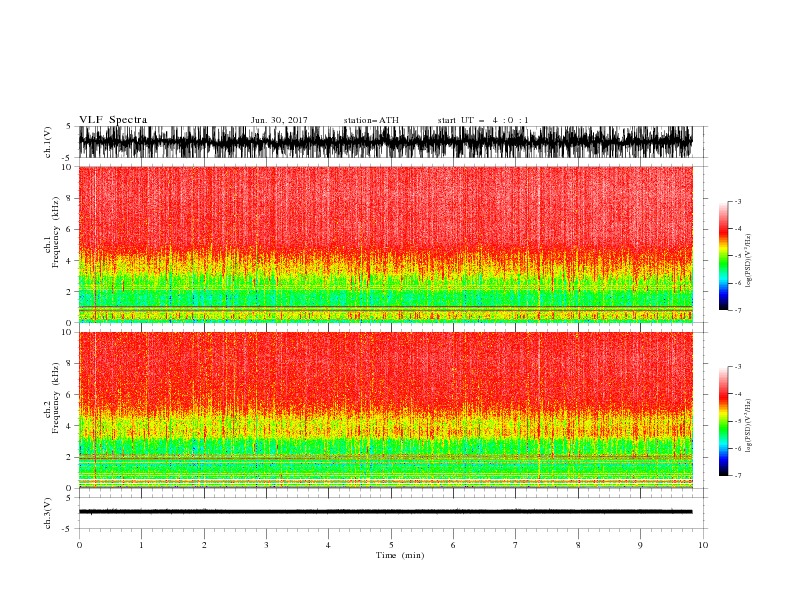Click the "-7" tick on ch.2 colorbar
The width and height of the screenshot is (792, 612).
(x=738, y=476)
